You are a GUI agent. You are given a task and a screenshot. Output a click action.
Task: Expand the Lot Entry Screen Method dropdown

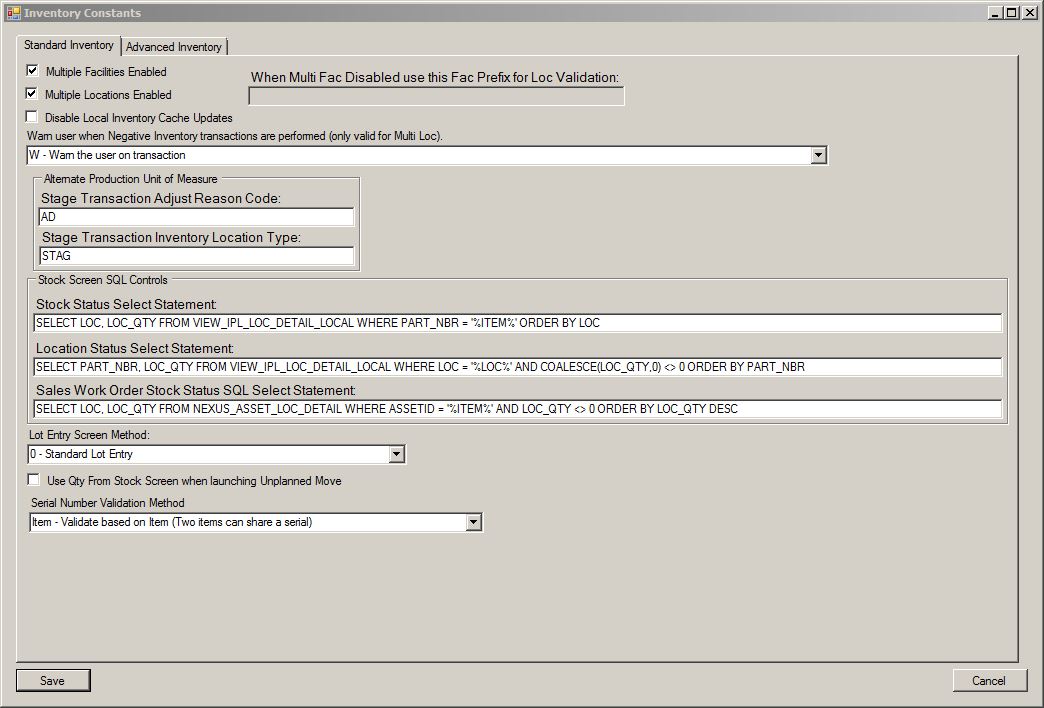click(x=396, y=454)
